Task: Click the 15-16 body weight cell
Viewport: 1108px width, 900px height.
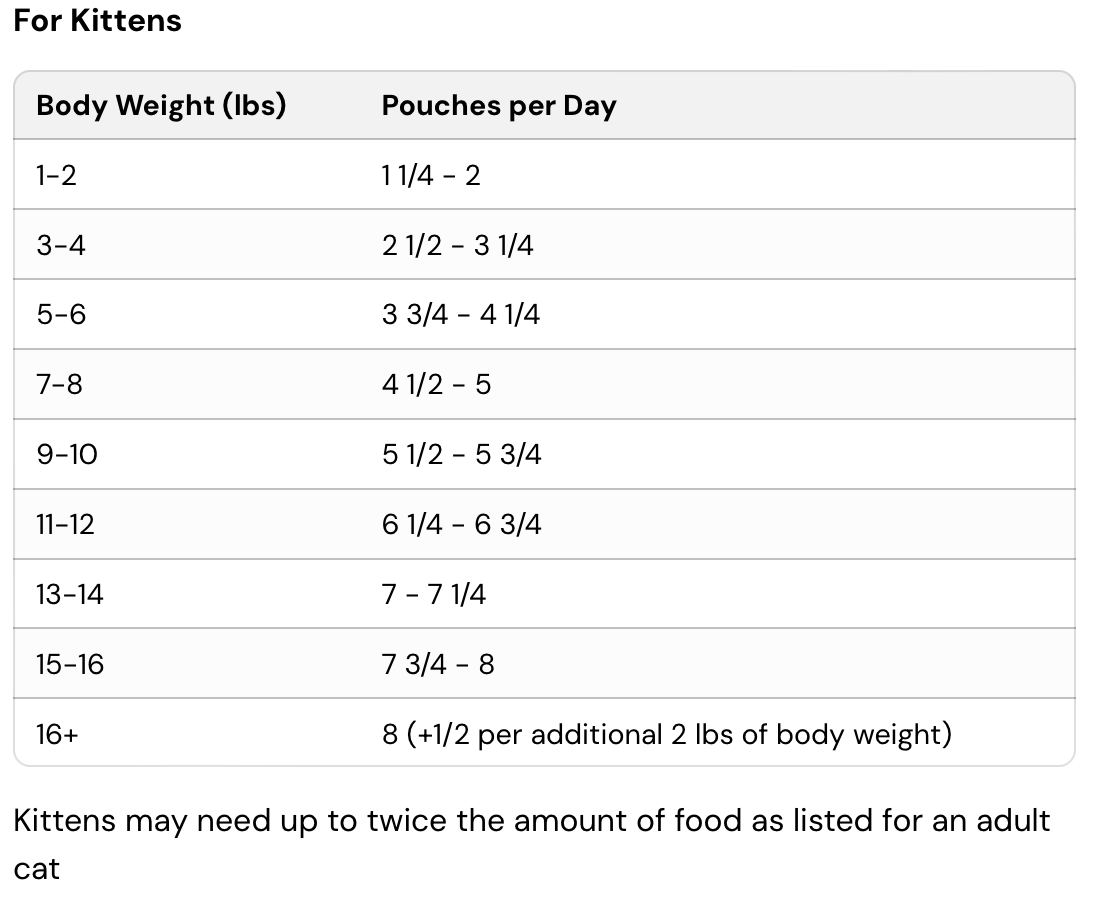Action: (69, 664)
